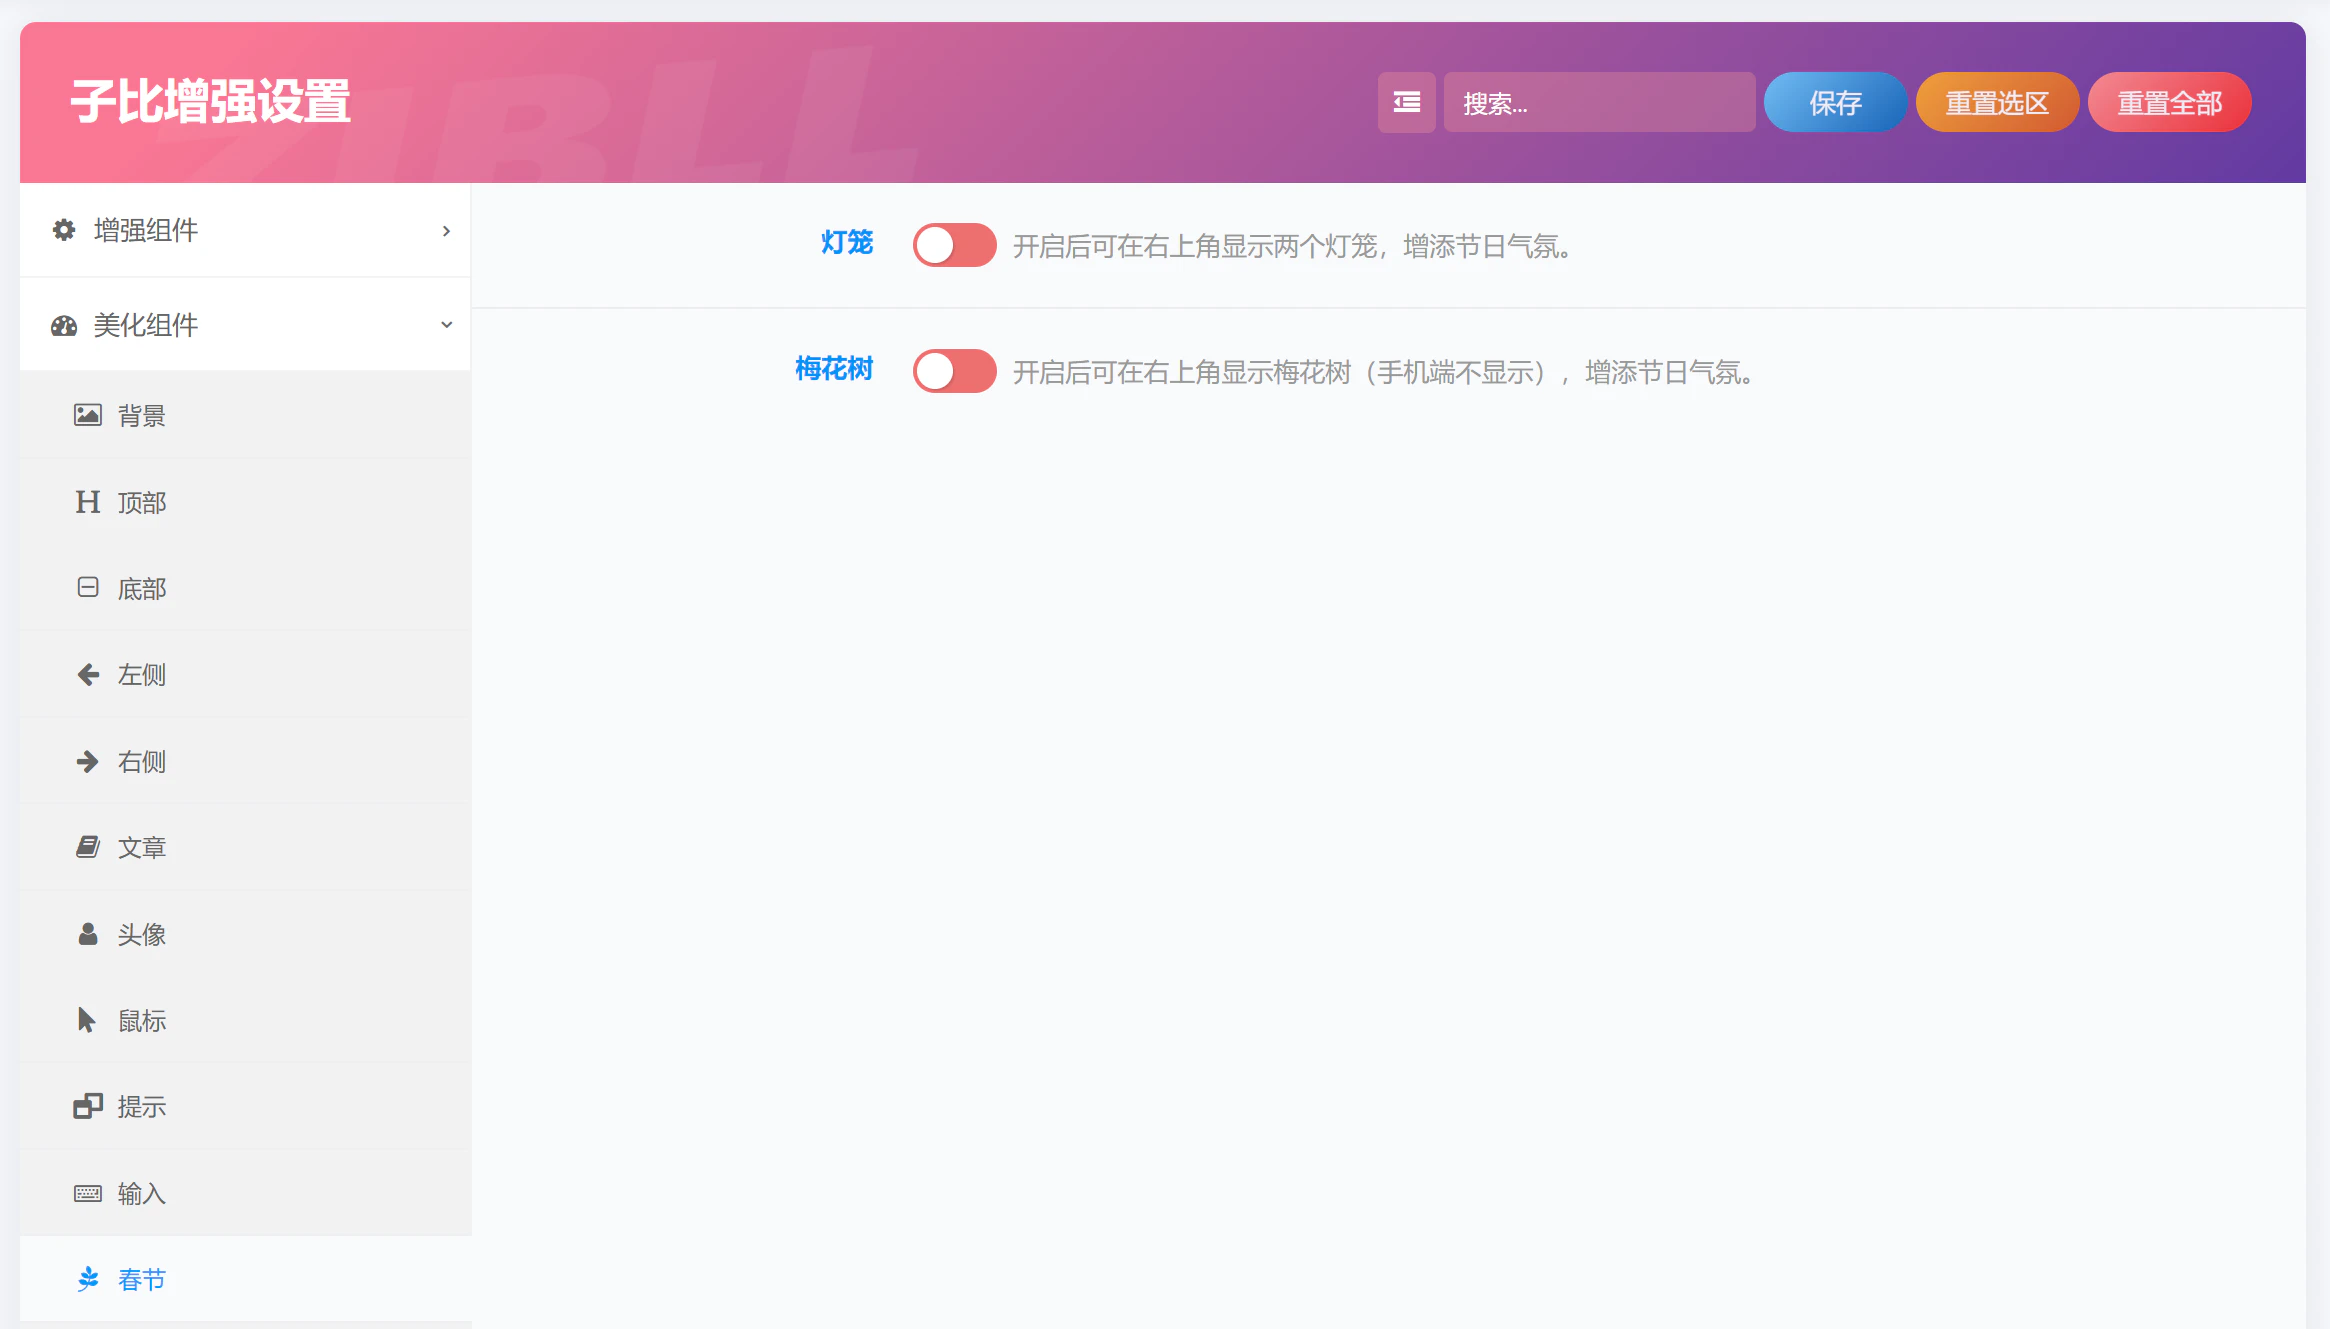Click the user icon next to 头像
The width and height of the screenshot is (2330, 1329).
pos(88,934)
